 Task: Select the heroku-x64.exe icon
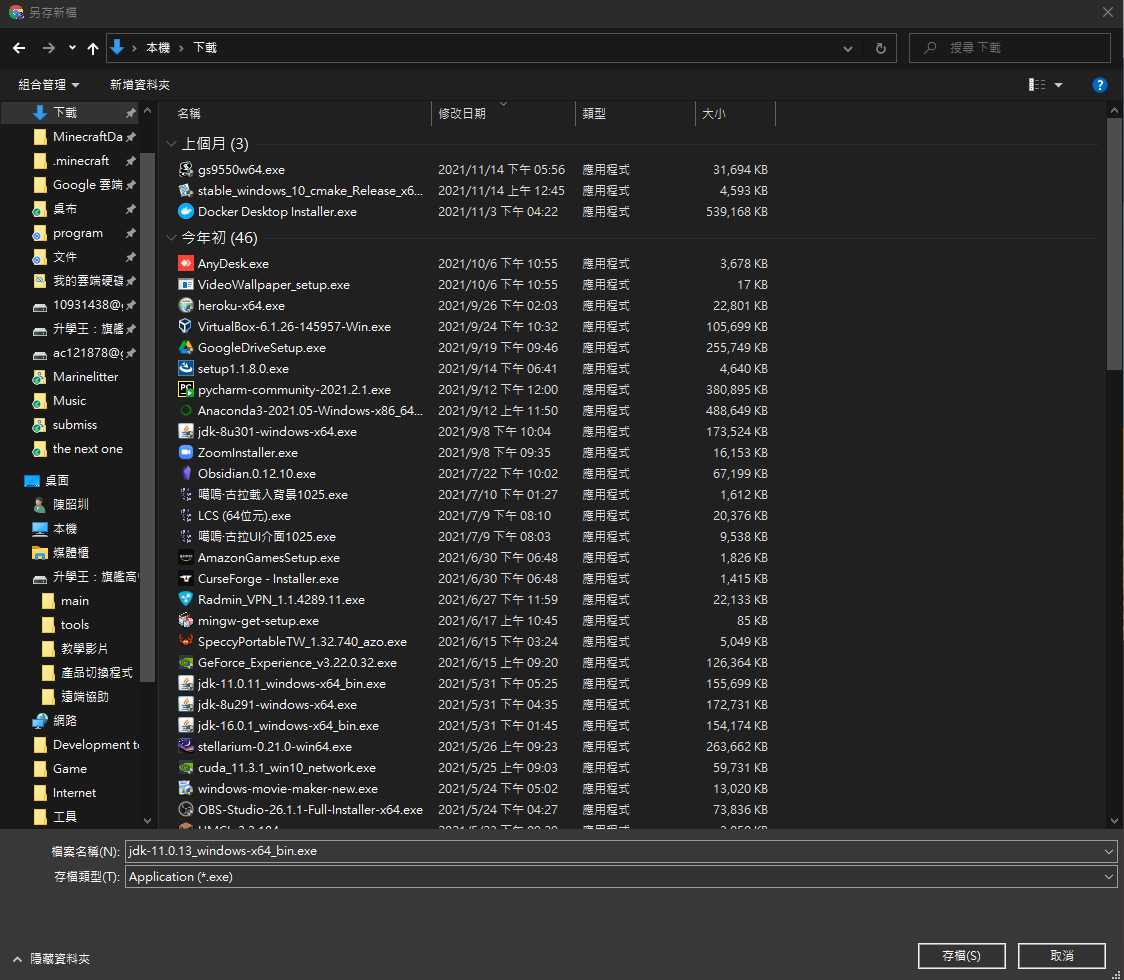186,305
